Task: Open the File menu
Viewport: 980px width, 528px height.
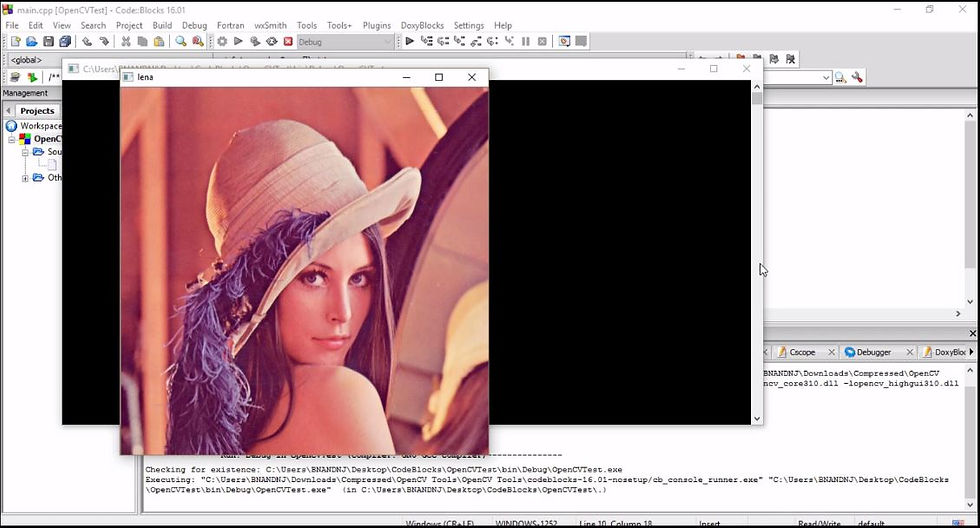Action: pyautogui.click(x=12, y=26)
